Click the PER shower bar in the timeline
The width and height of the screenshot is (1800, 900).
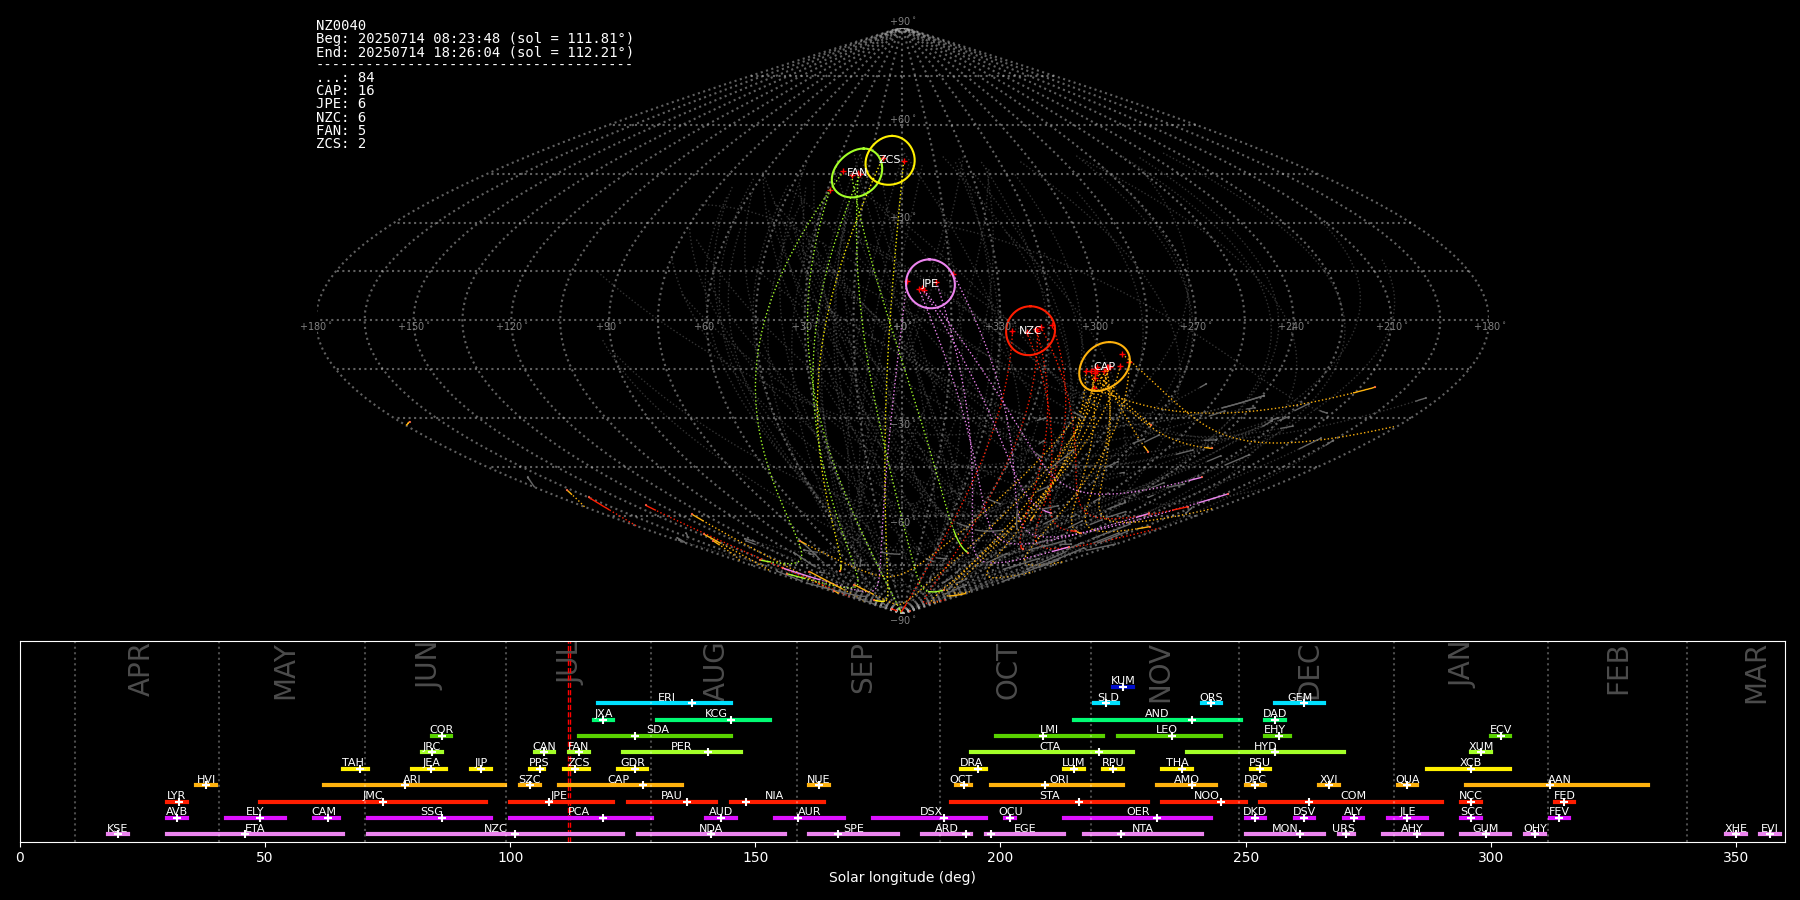tap(682, 752)
